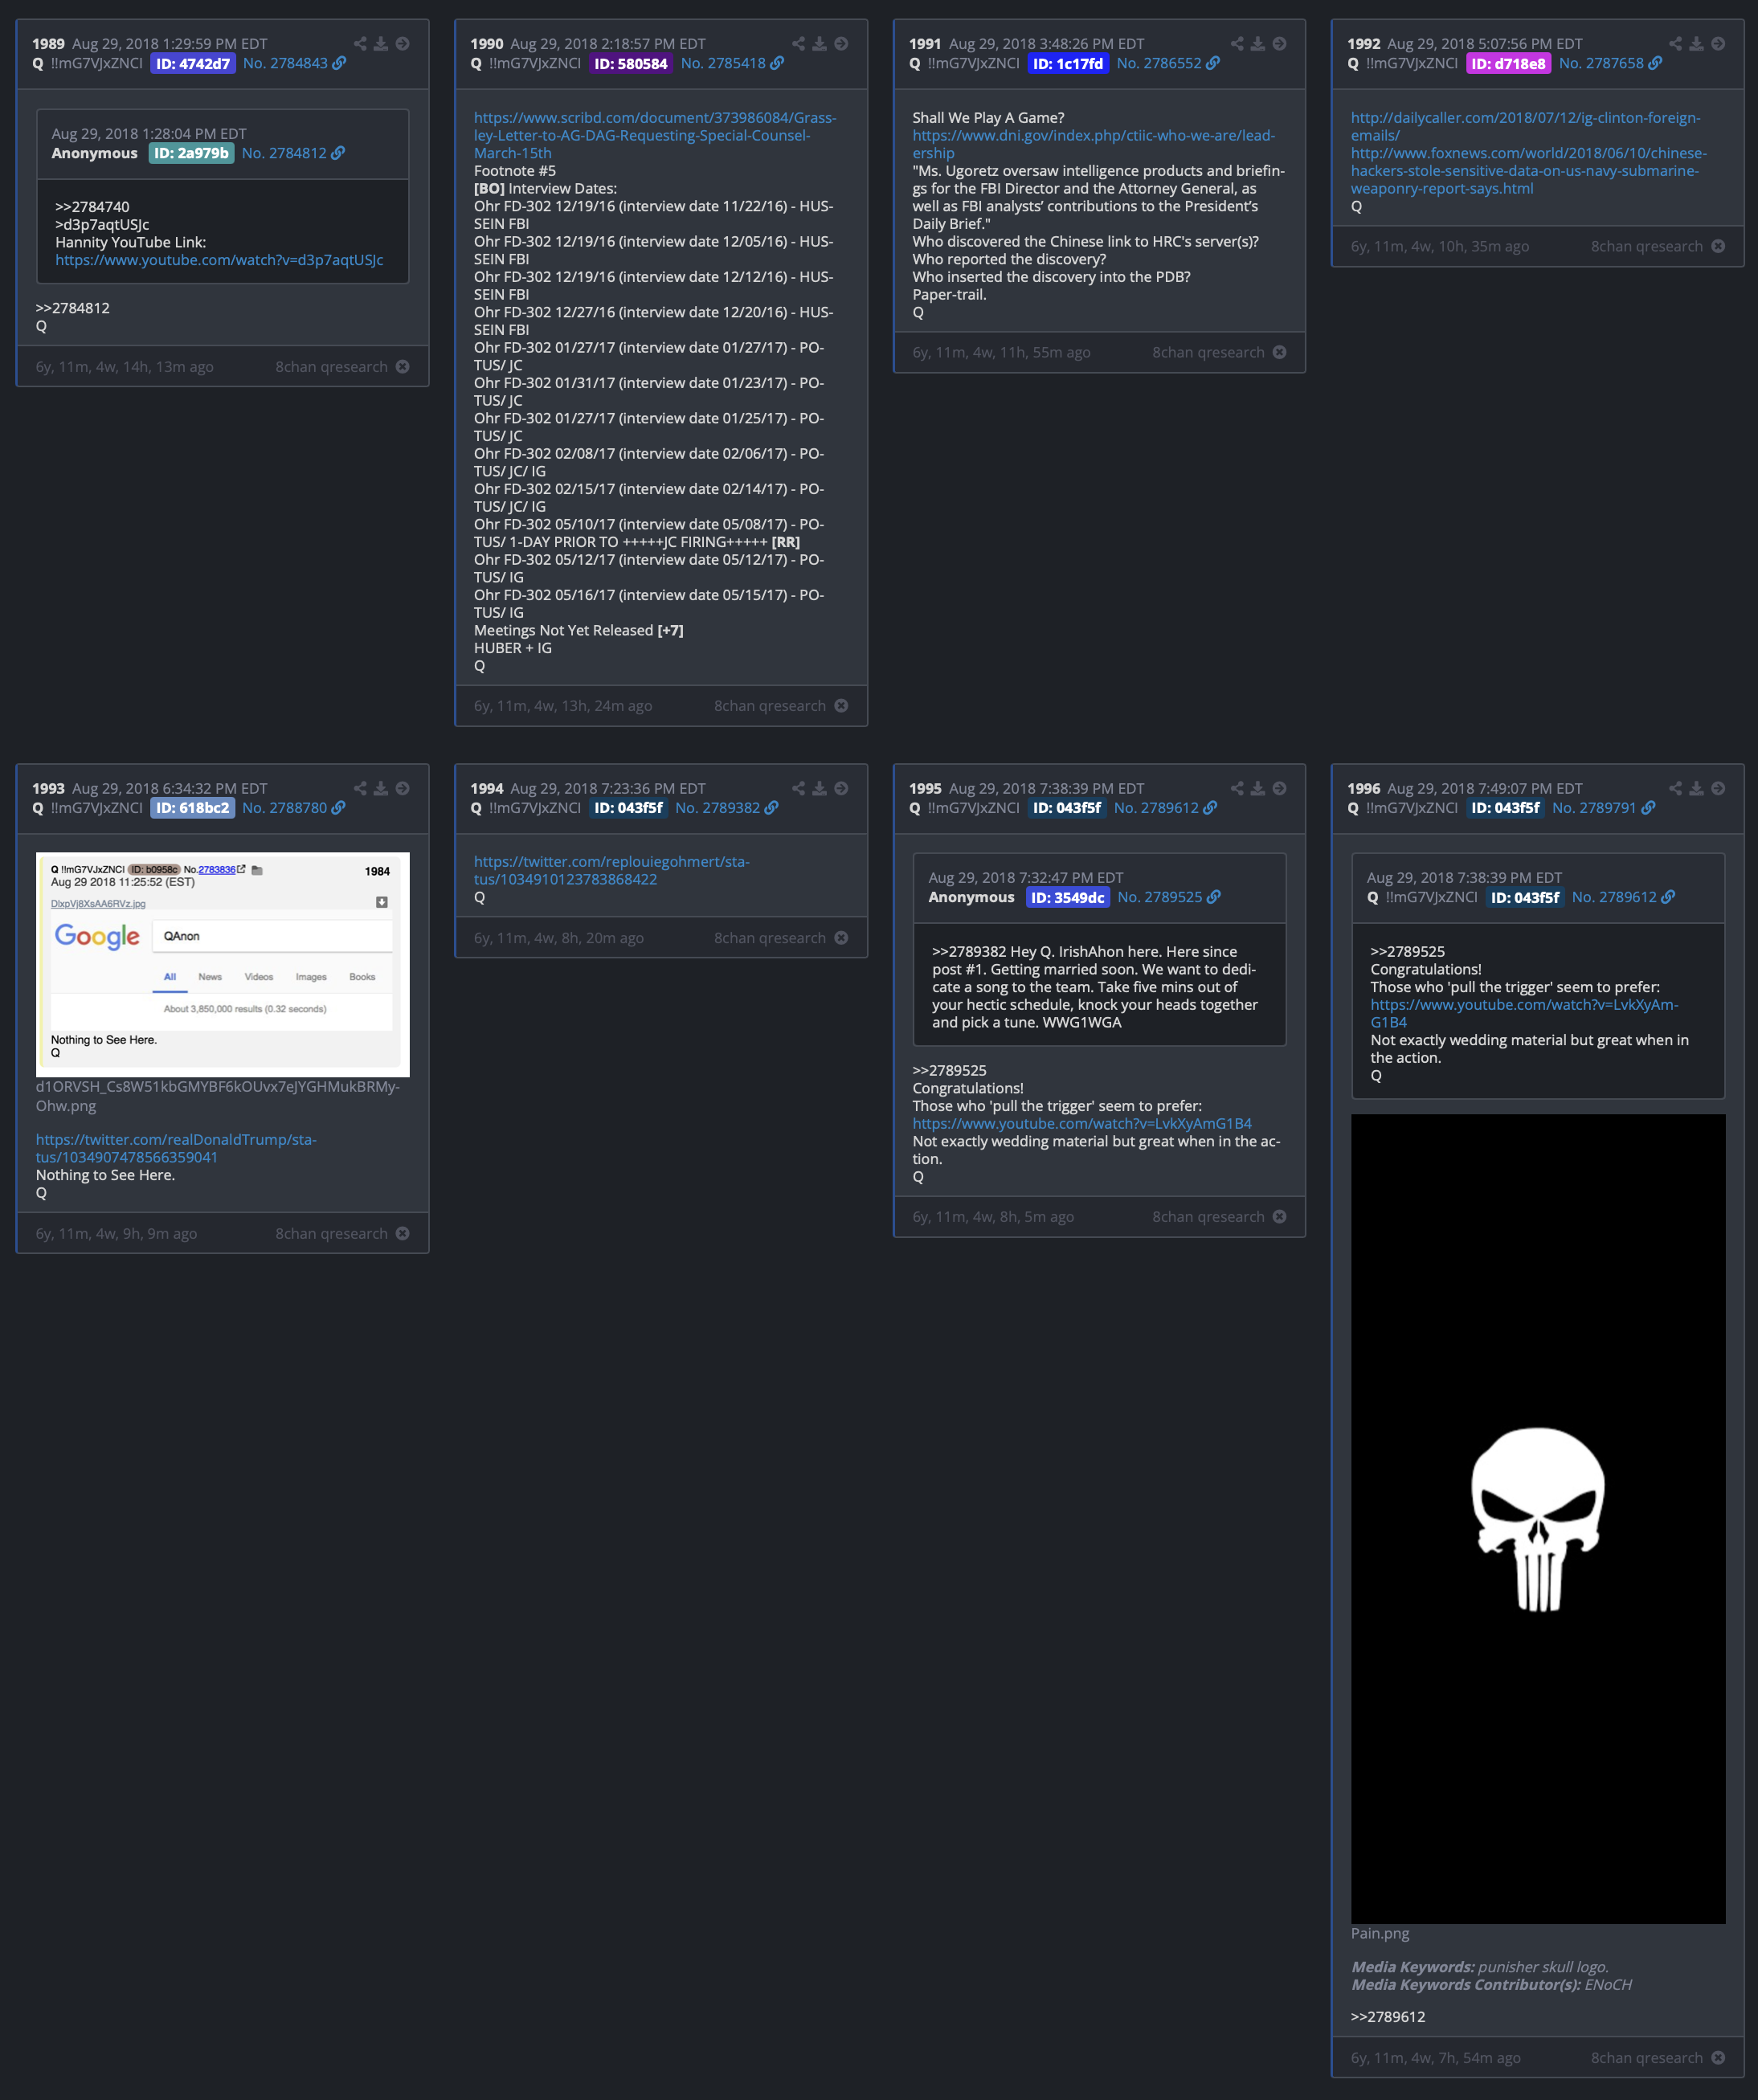Open Hannity YouTube link d3p7aqtUSJc
Viewport: 1758px width, 2100px height.
click(x=219, y=260)
